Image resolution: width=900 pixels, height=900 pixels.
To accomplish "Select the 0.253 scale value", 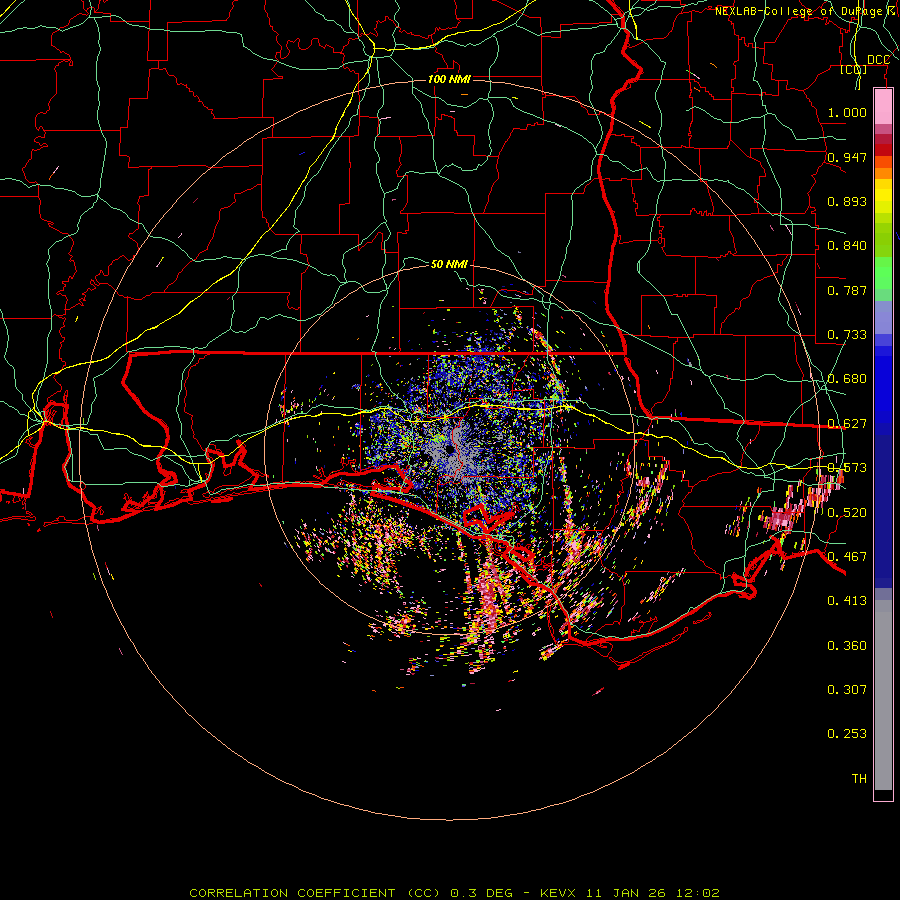I will point(847,734).
